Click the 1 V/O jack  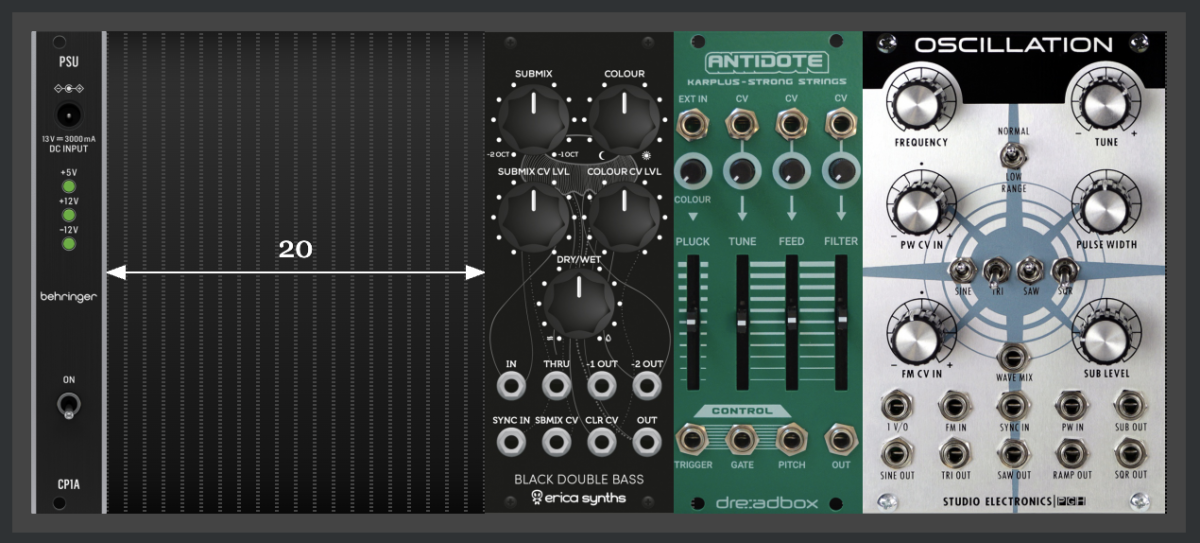[895, 405]
